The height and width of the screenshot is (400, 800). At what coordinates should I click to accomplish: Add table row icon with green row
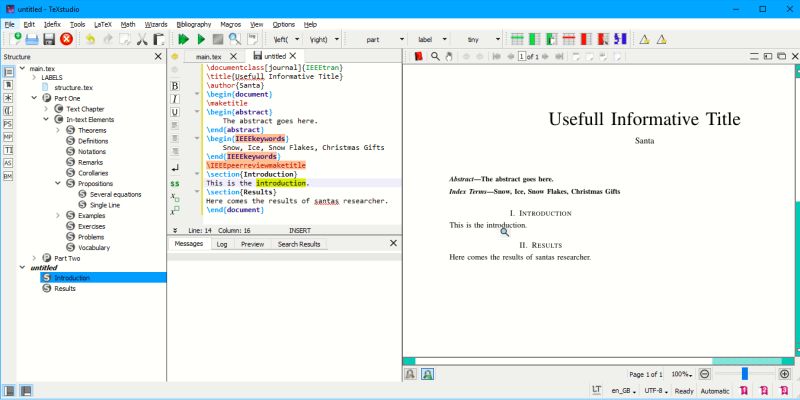[x=517, y=39]
